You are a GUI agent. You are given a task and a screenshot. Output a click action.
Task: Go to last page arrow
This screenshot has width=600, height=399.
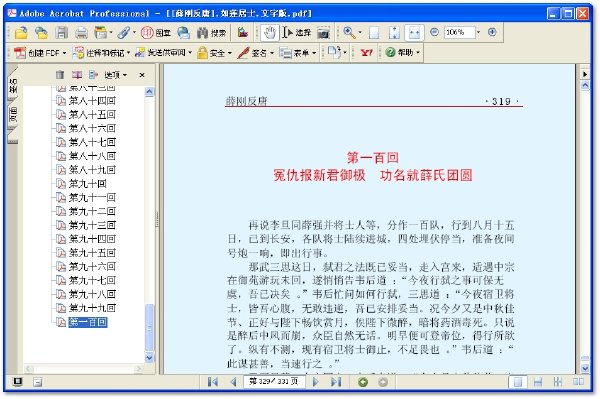(336, 382)
